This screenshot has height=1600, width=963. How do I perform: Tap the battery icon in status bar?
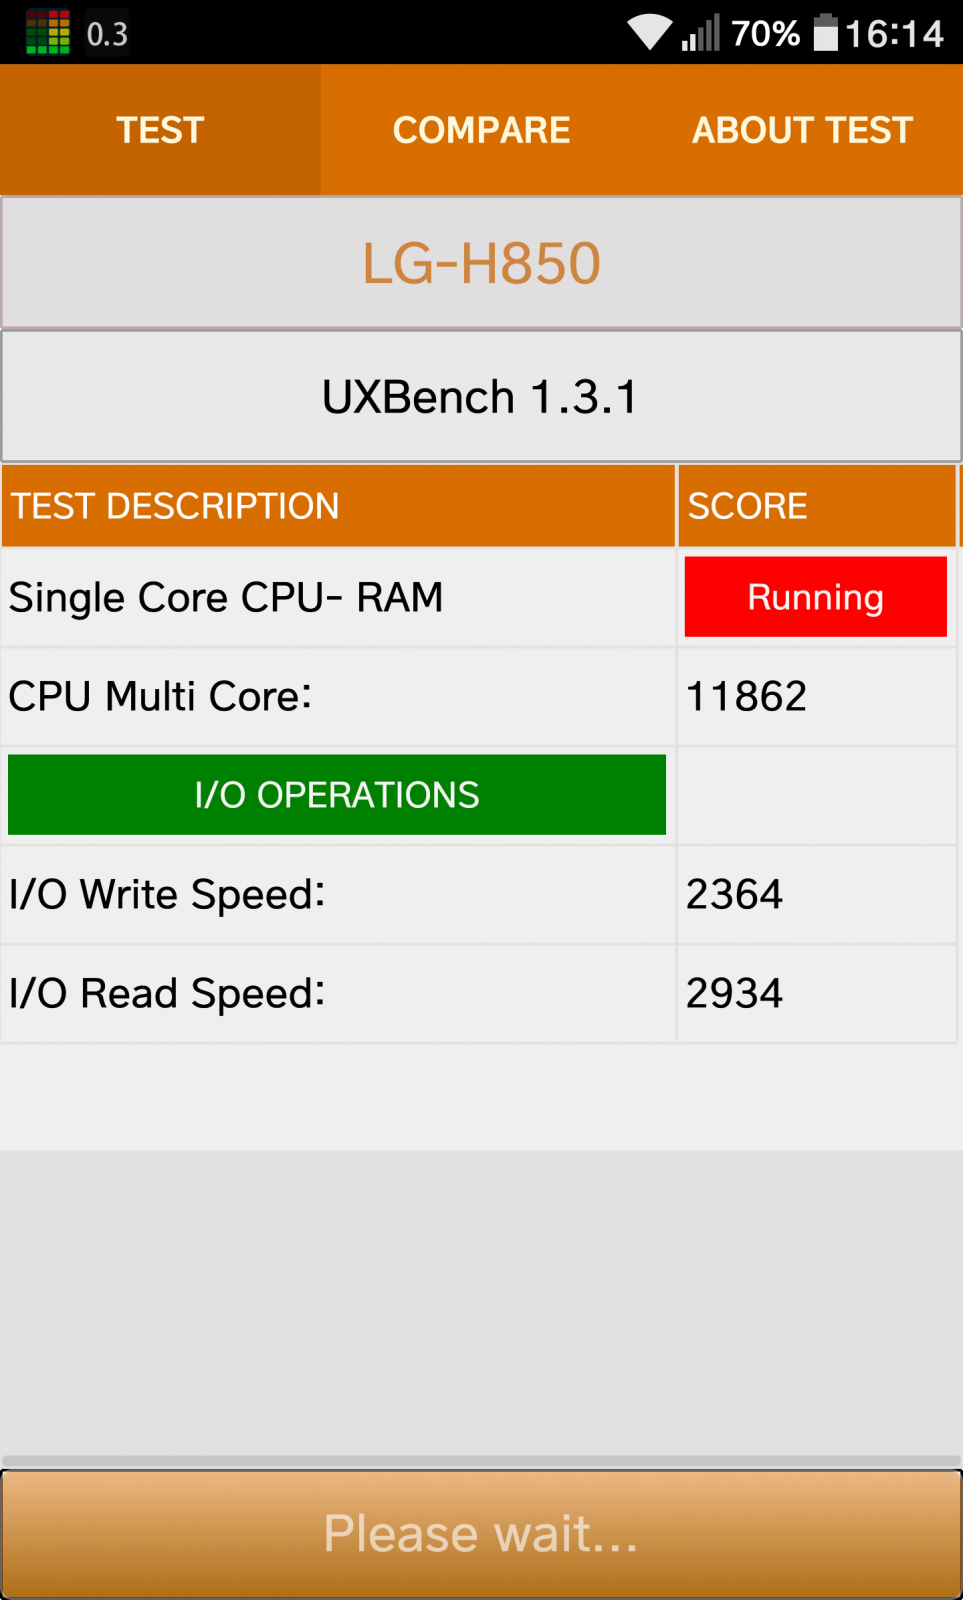pos(826,32)
